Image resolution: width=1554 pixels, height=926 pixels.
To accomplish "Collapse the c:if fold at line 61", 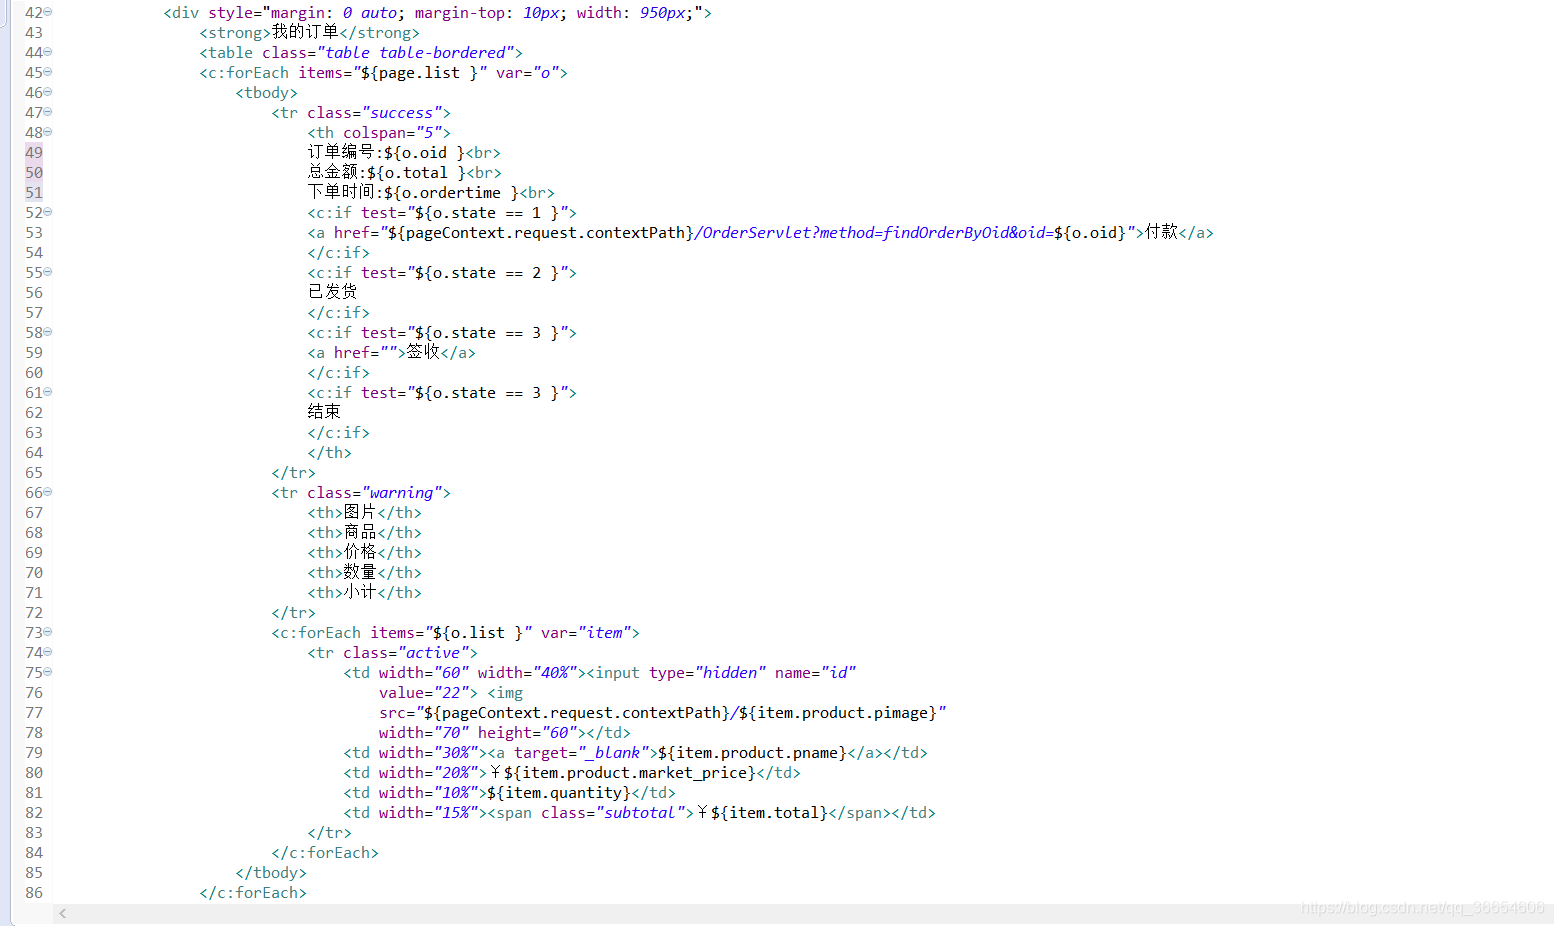I will [48, 392].
